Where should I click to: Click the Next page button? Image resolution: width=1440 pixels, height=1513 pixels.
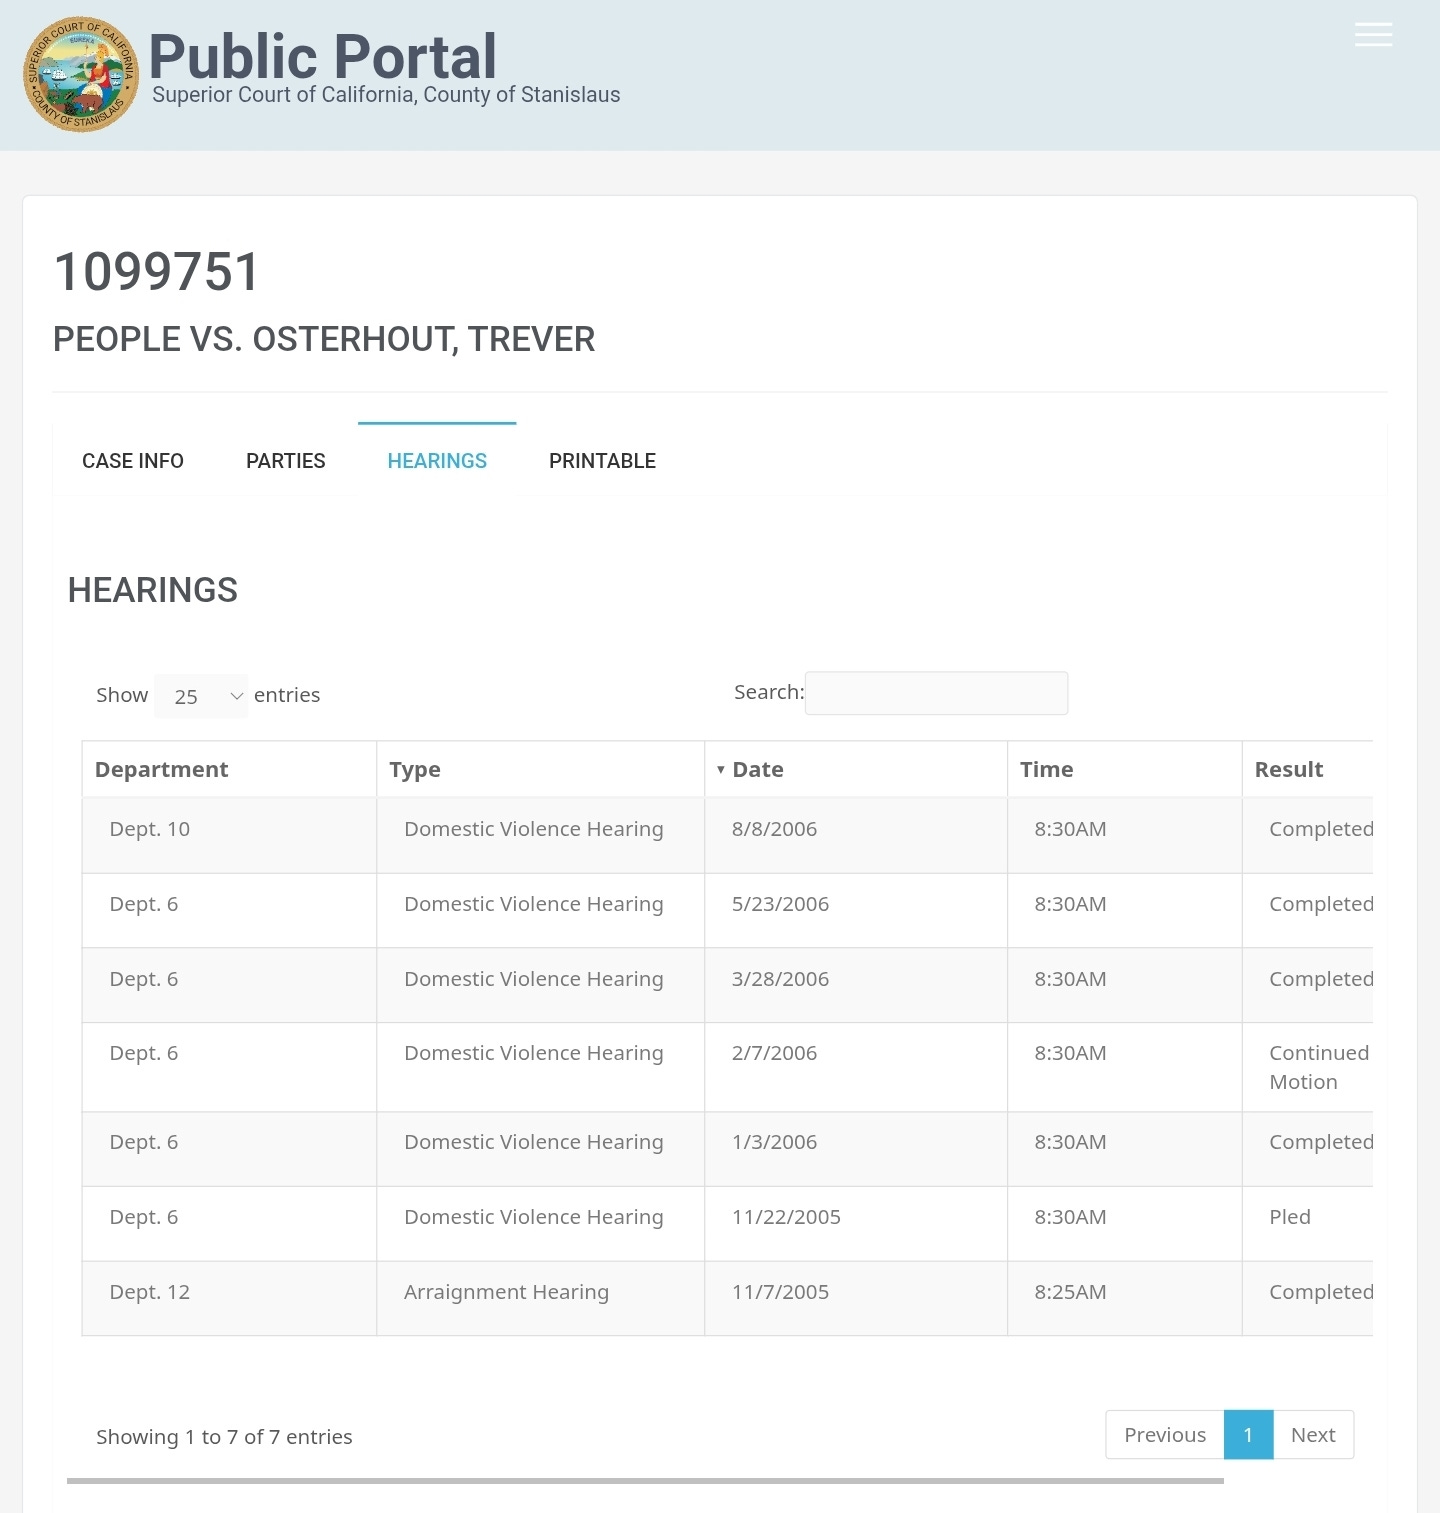point(1313,1435)
